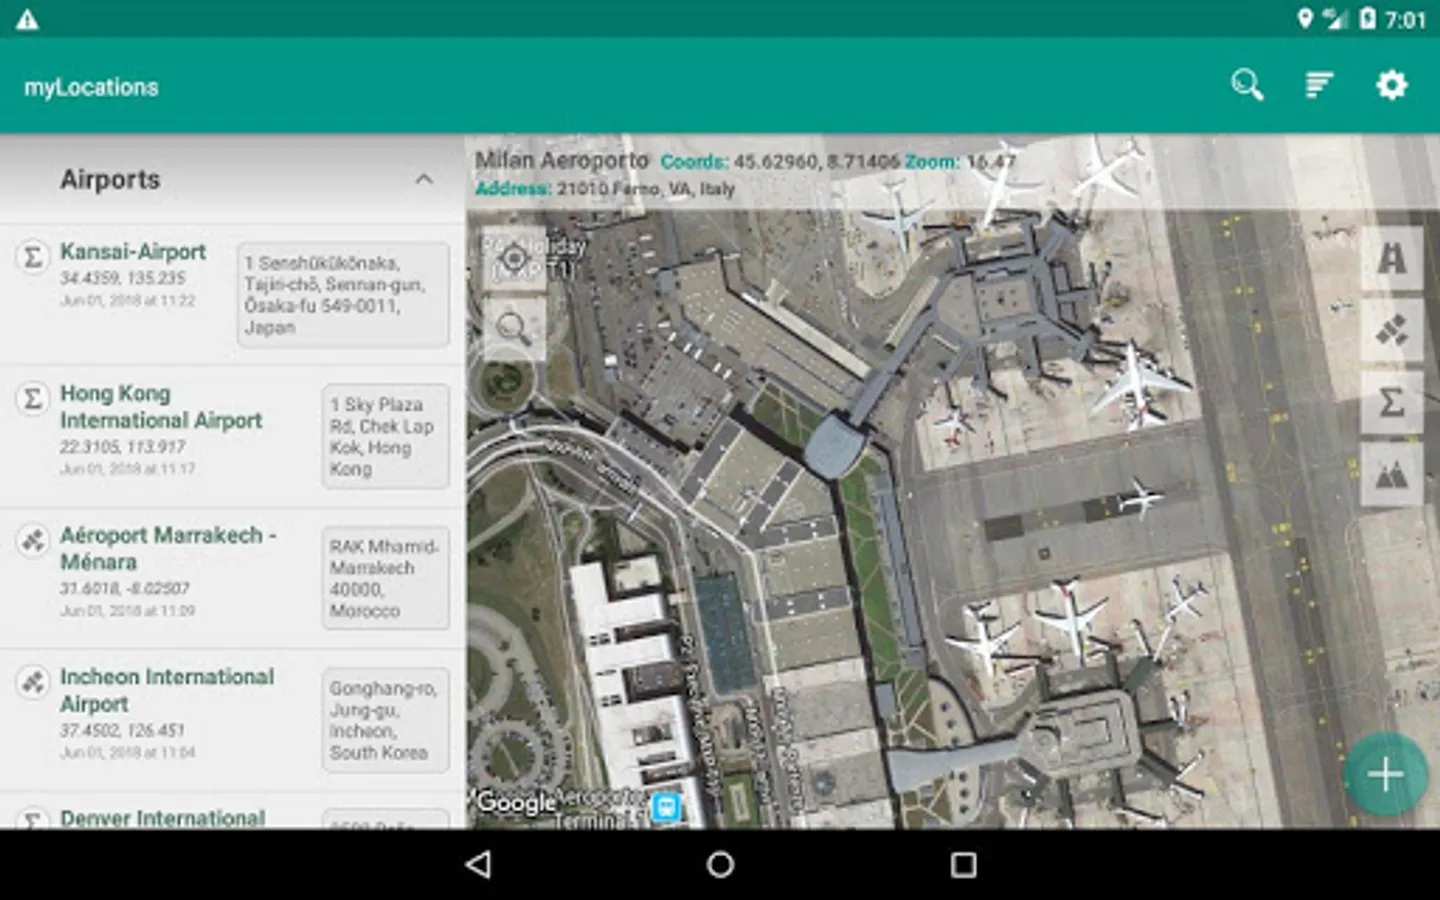Tap Marrakech coordinates 31.6018, -8.02507
Screen dimensions: 1440x900
(x=124, y=588)
